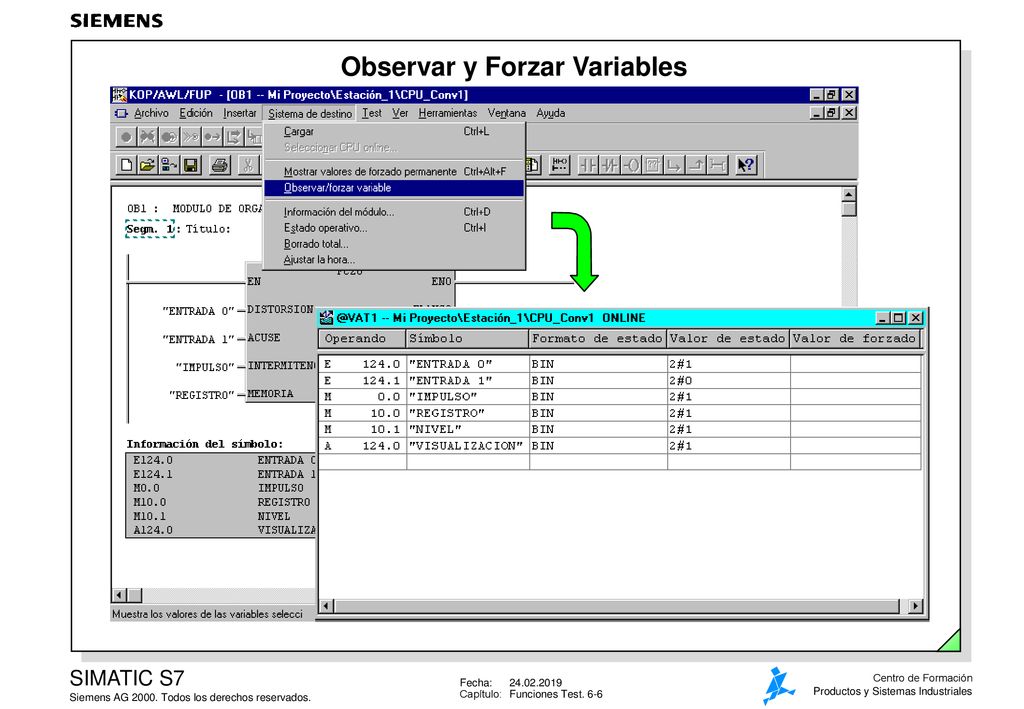This screenshot has width=1024, height=709.
Task: Click forced value cell for "IMPULSO"
Action: point(856,397)
